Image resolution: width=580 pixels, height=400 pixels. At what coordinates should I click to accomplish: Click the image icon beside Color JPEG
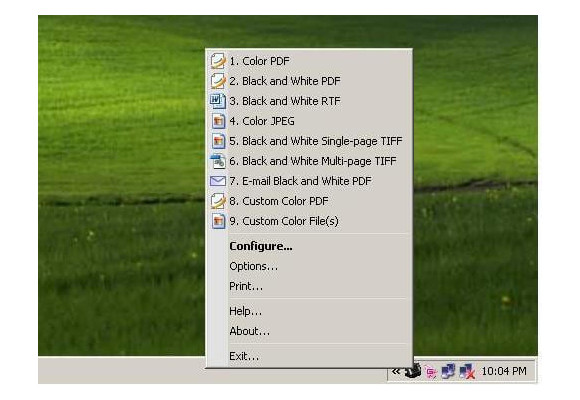pyautogui.click(x=218, y=121)
